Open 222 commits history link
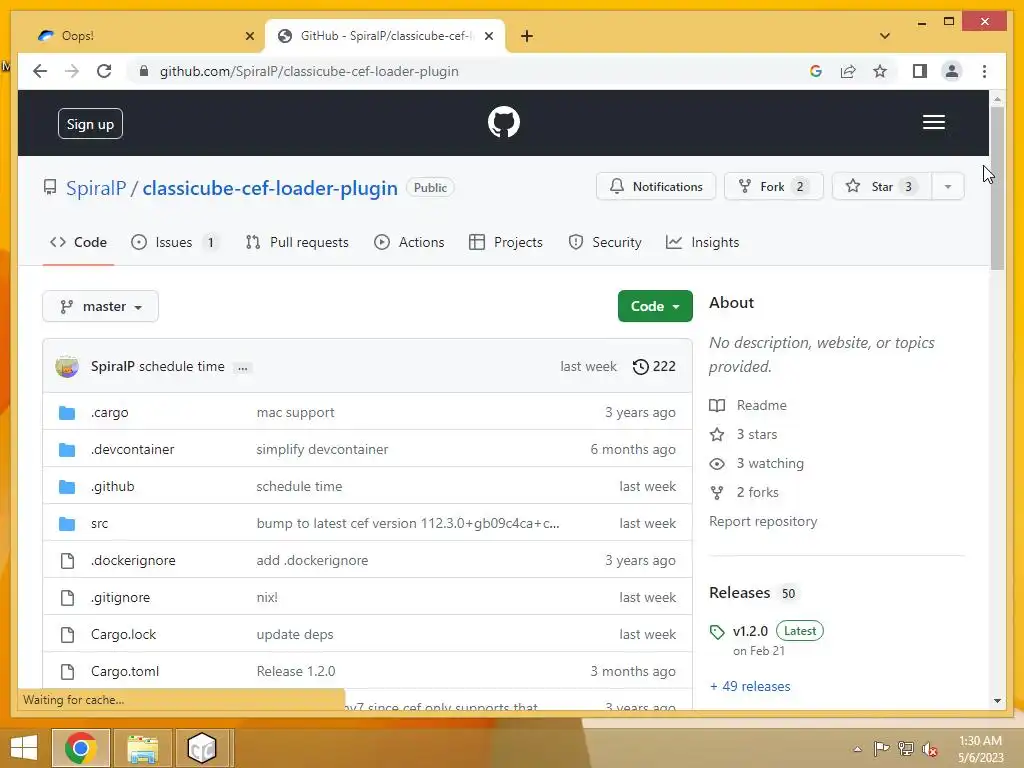 tap(654, 366)
